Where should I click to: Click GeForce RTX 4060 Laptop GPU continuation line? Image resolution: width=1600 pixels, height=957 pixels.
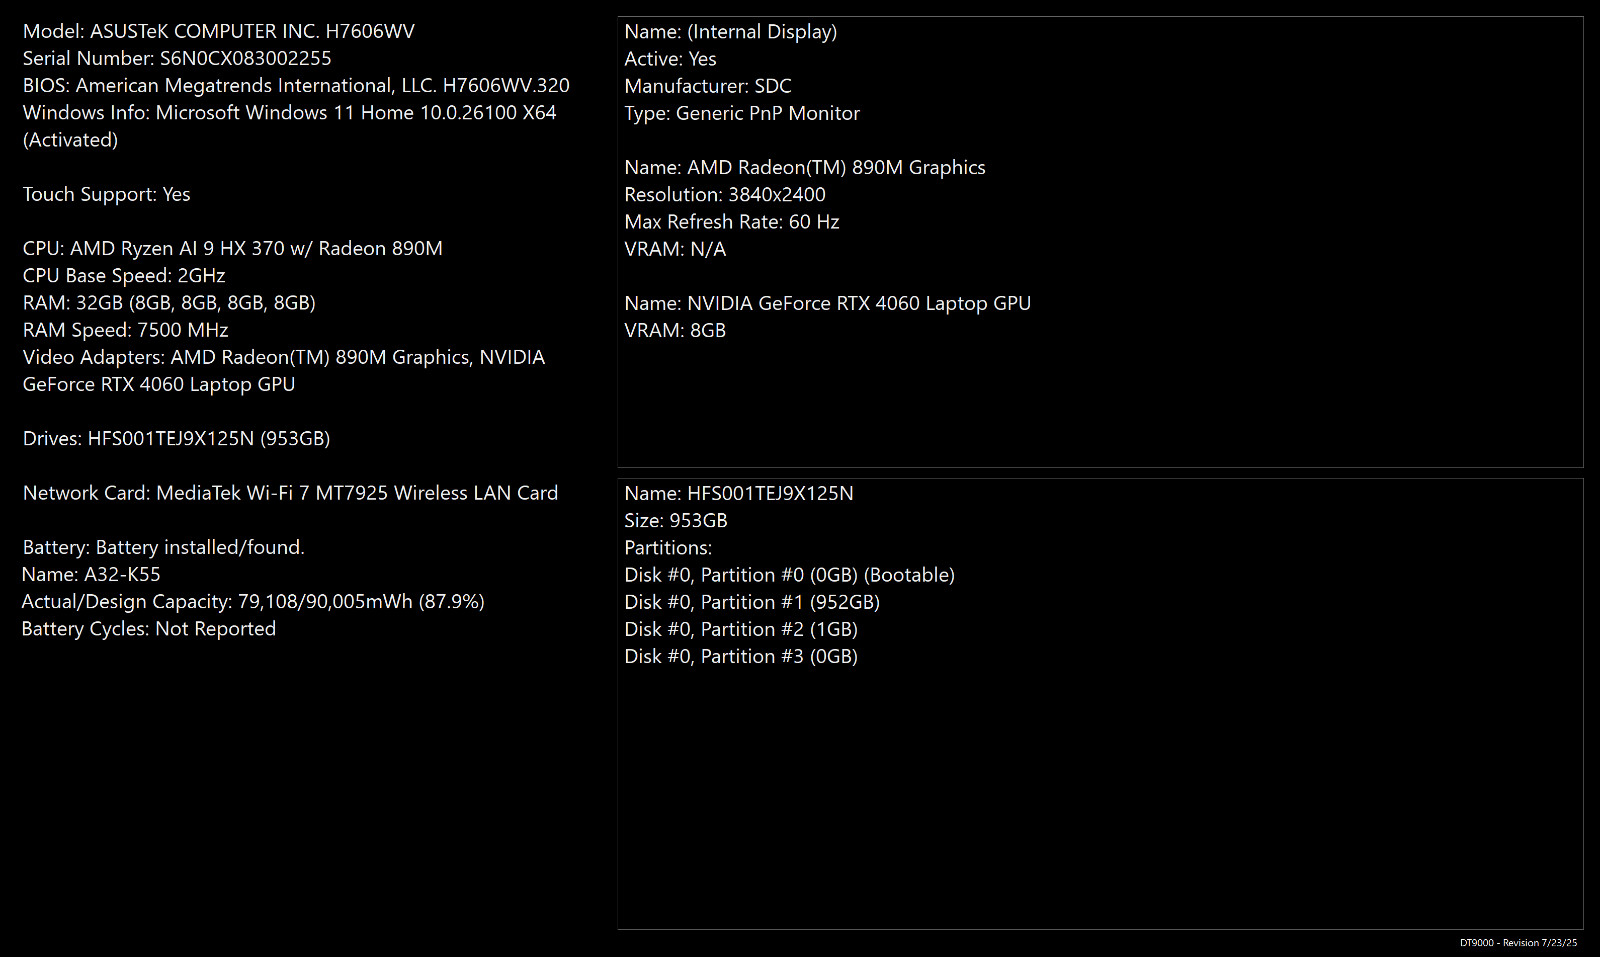159,384
